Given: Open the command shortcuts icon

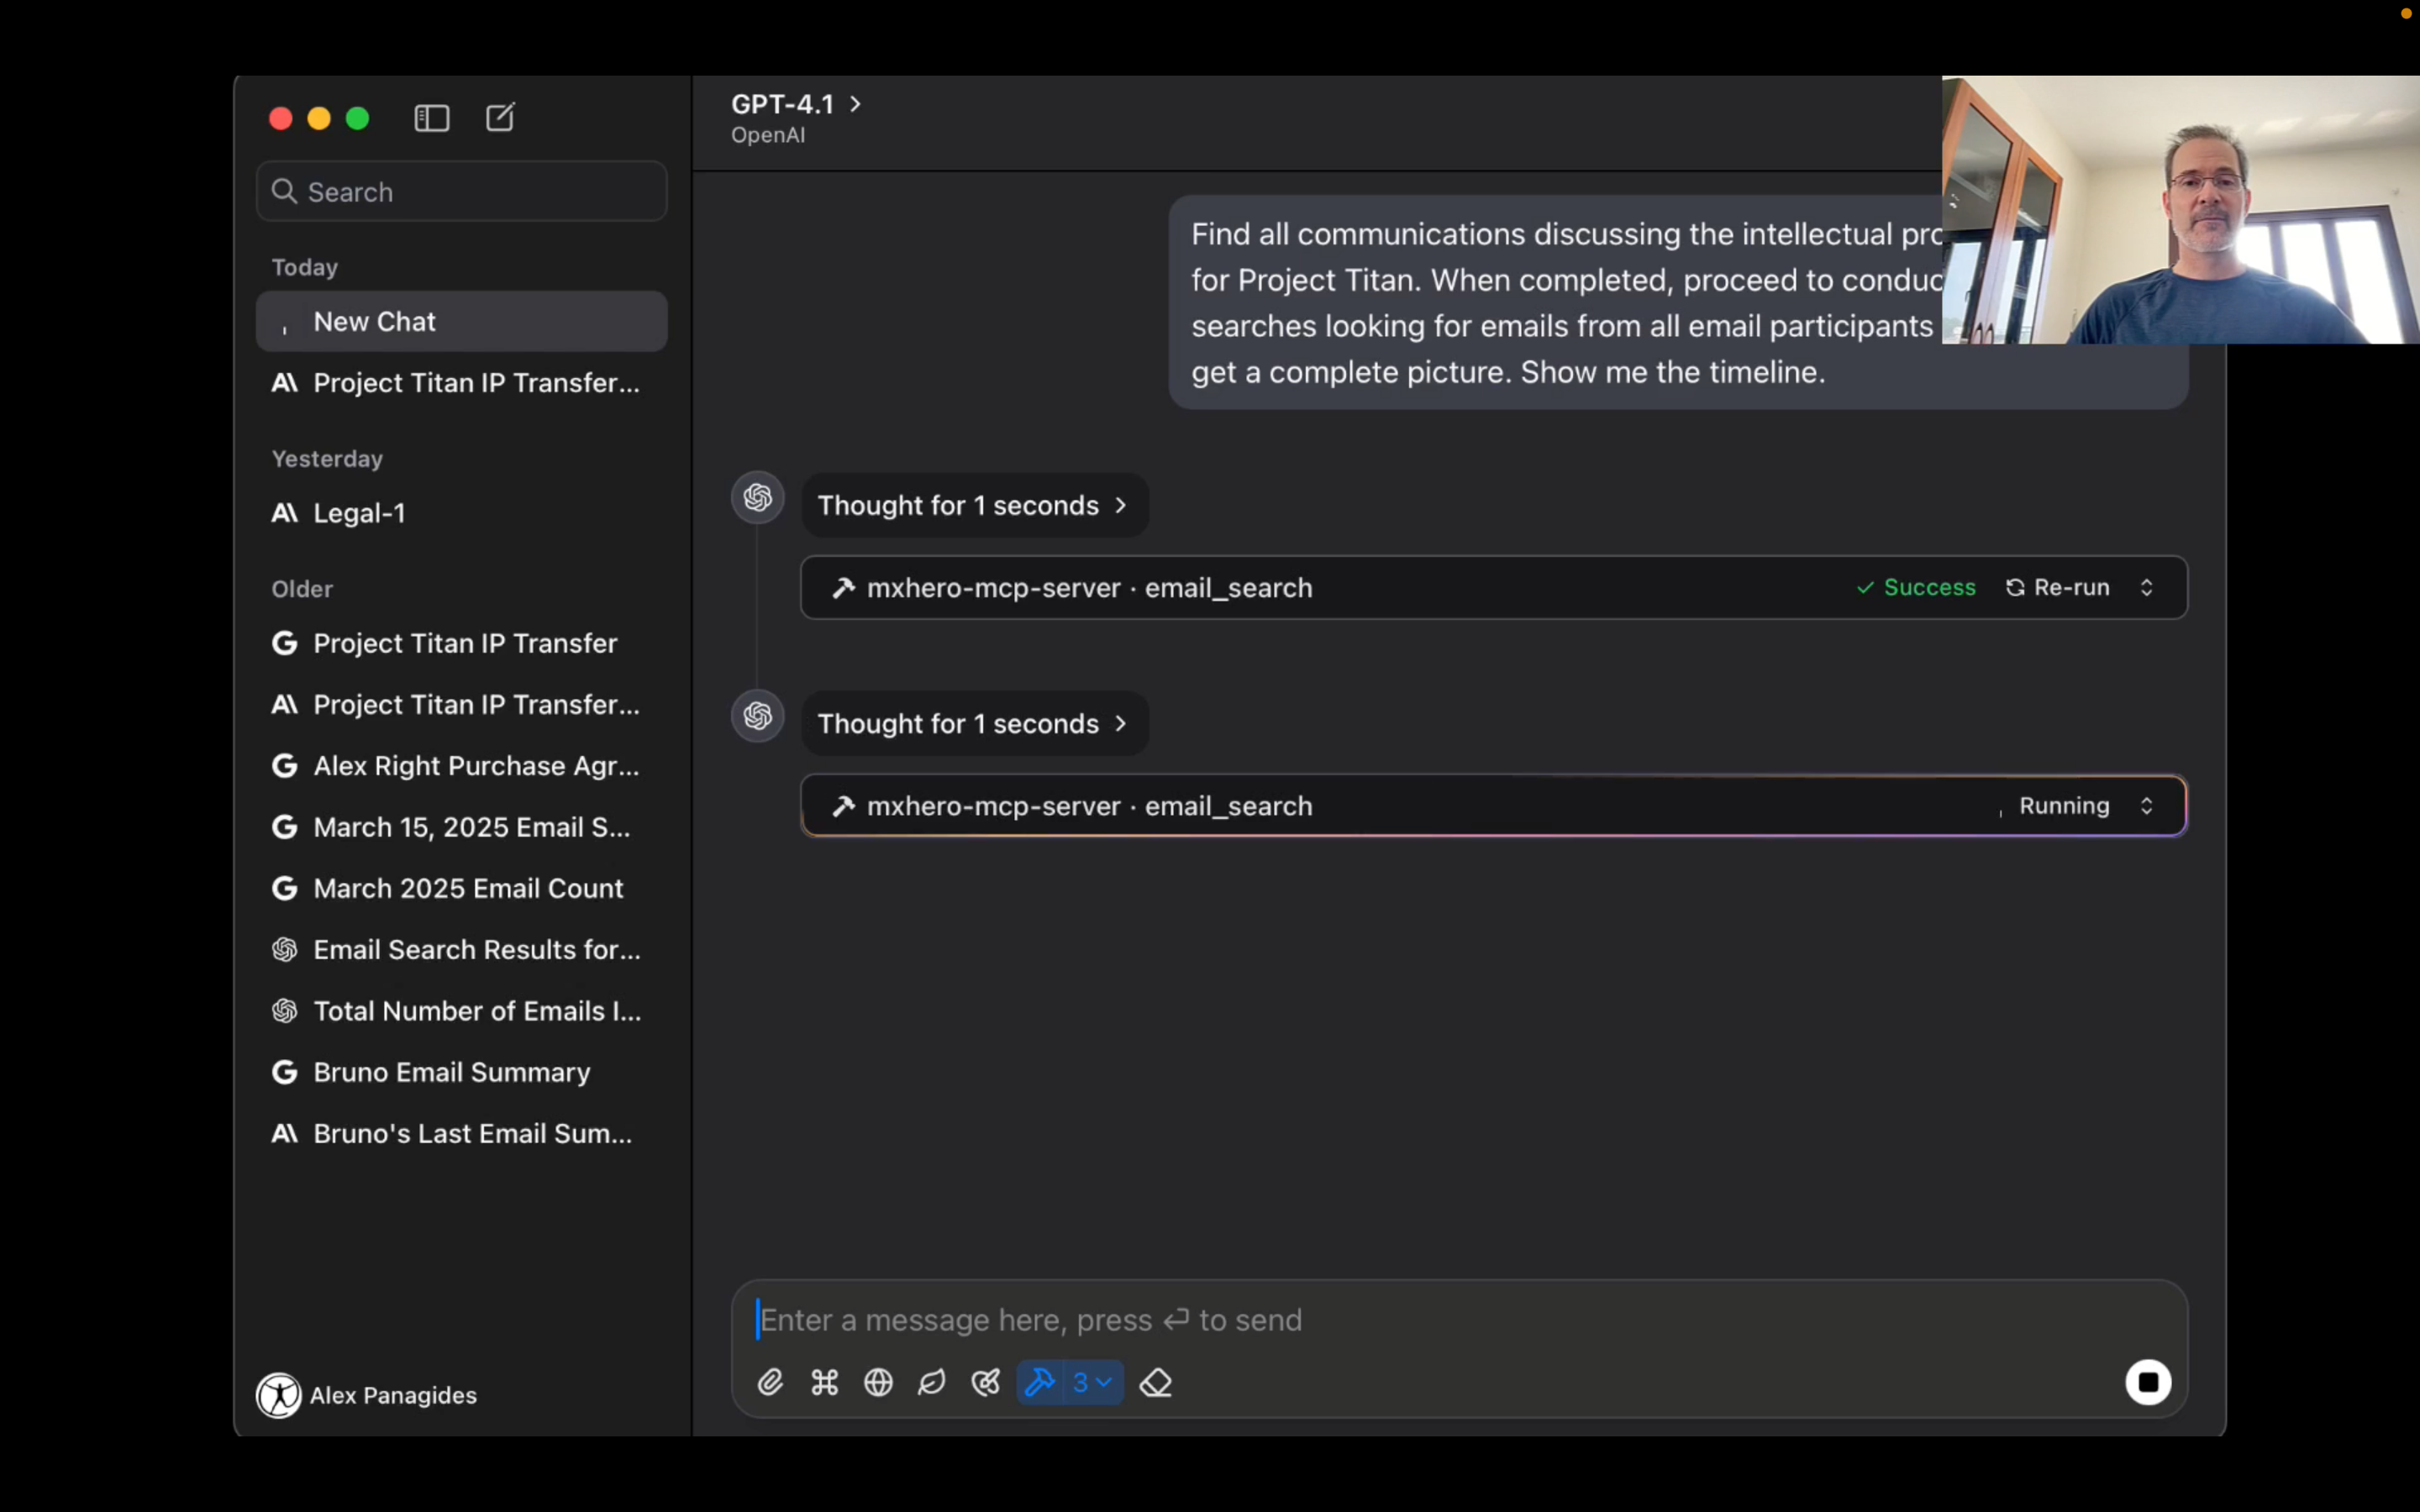Looking at the screenshot, I should coord(824,1382).
